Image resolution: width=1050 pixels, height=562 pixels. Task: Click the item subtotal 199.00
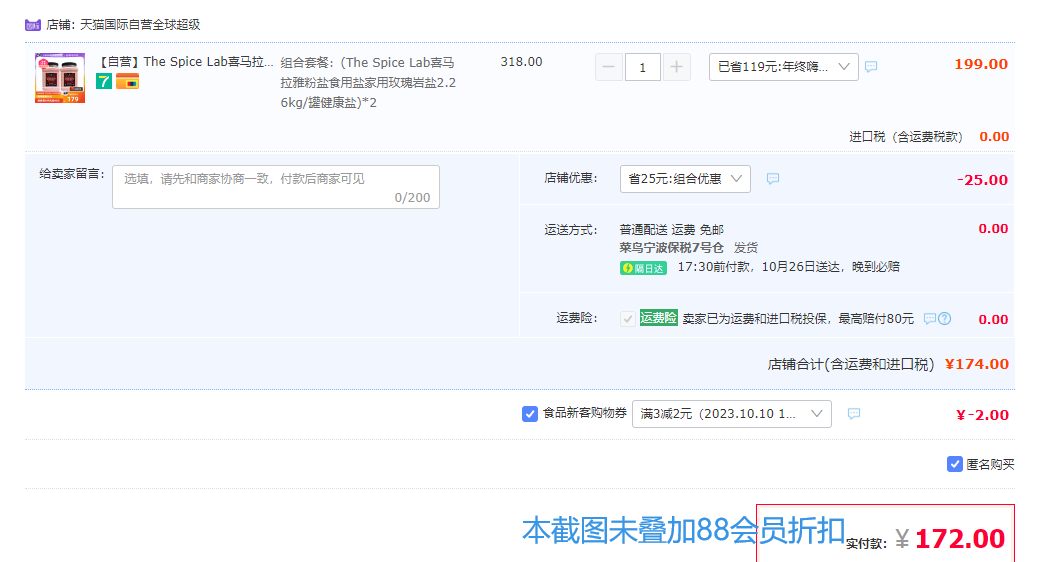(981, 64)
